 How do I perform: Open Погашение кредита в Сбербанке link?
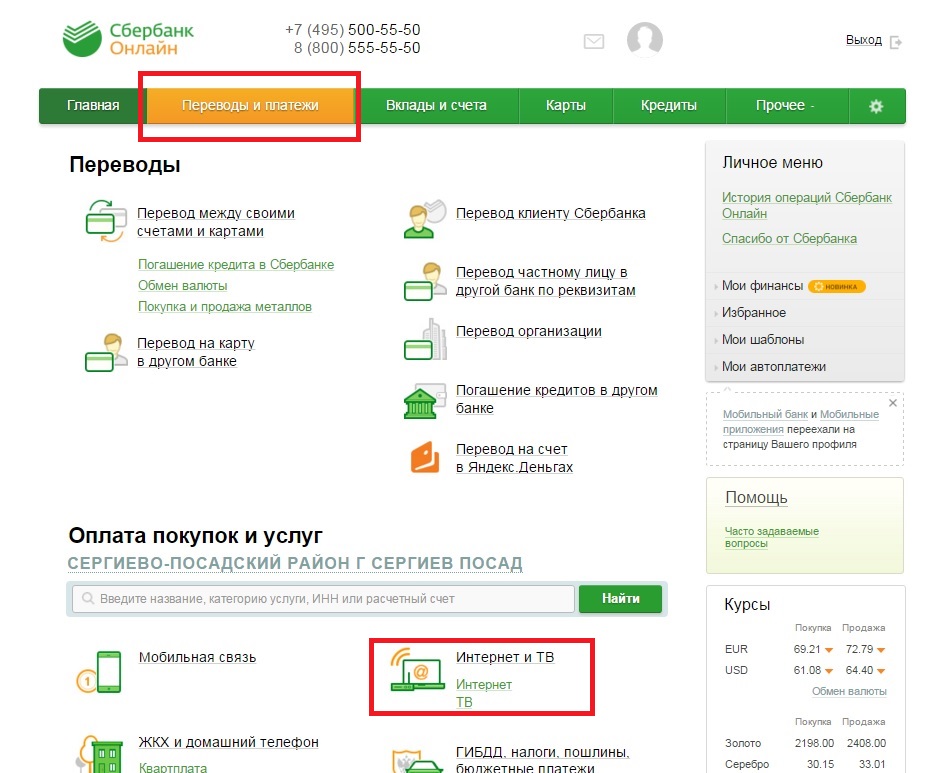pyautogui.click(x=236, y=264)
